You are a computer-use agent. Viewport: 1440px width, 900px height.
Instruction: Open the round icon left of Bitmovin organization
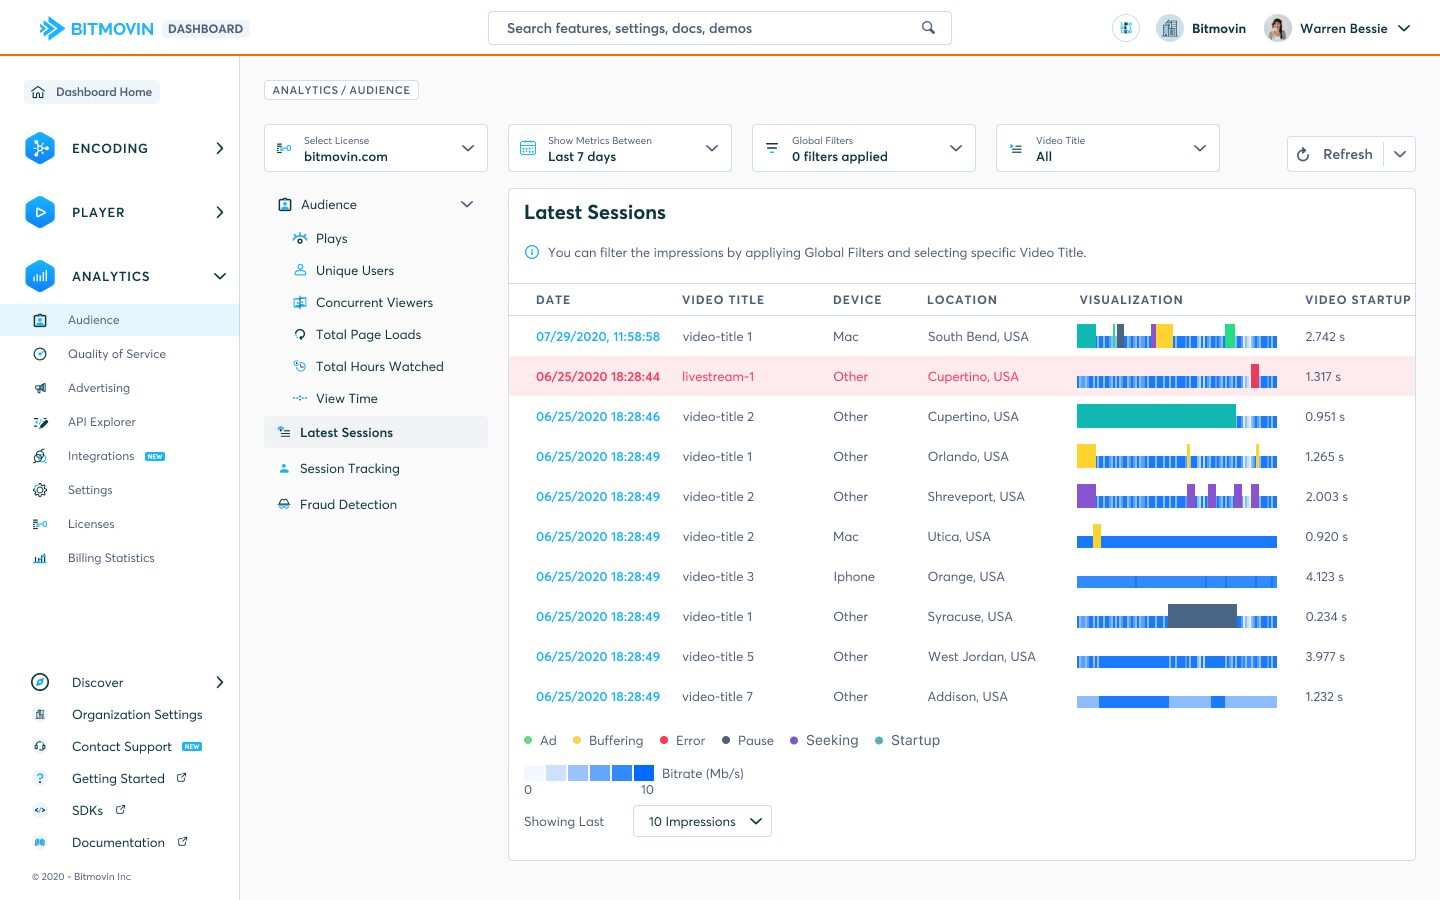pyautogui.click(x=1126, y=28)
